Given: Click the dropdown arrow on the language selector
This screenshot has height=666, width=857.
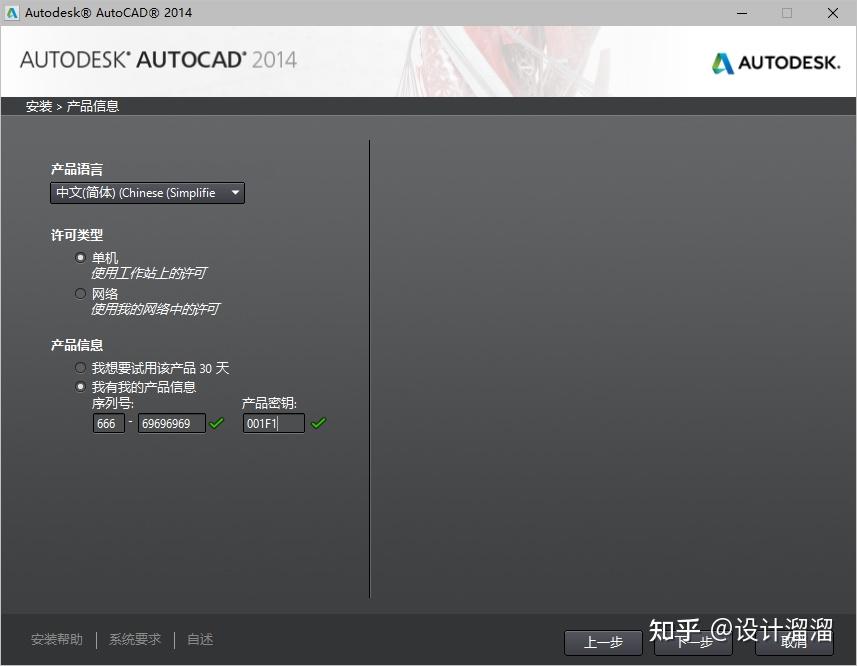Looking at the screenshot, I should (x=234, y=192).
